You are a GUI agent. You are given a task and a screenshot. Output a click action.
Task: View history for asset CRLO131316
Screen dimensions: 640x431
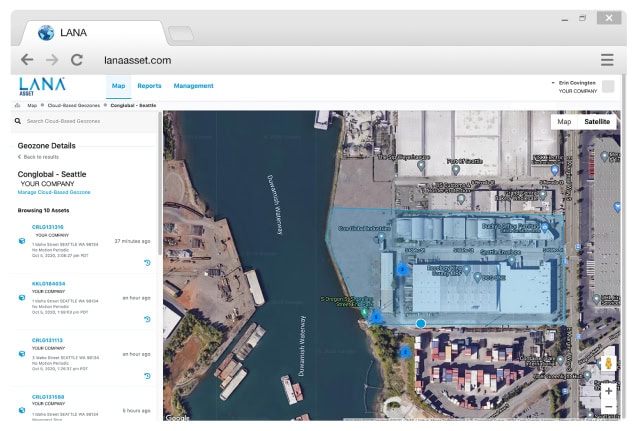tap(147, 262)
